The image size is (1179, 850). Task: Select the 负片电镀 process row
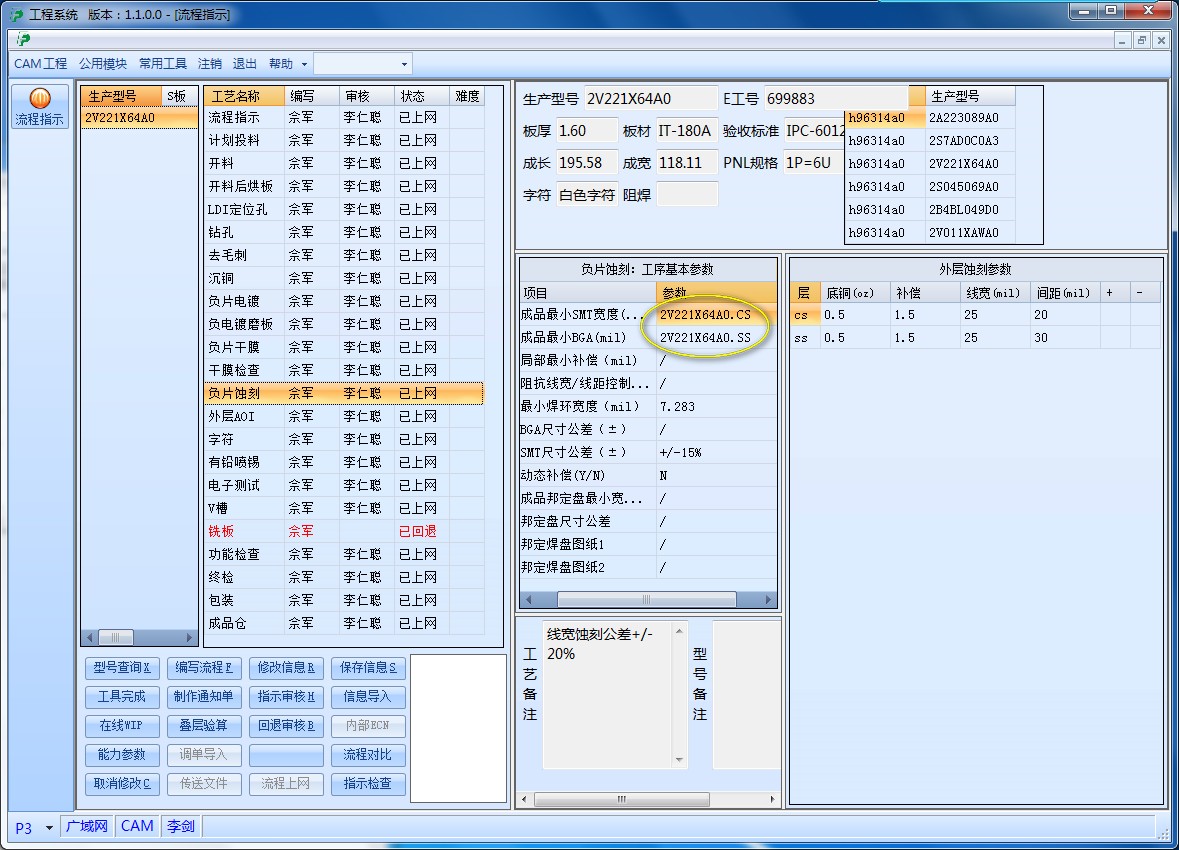(x=344, y=301)
